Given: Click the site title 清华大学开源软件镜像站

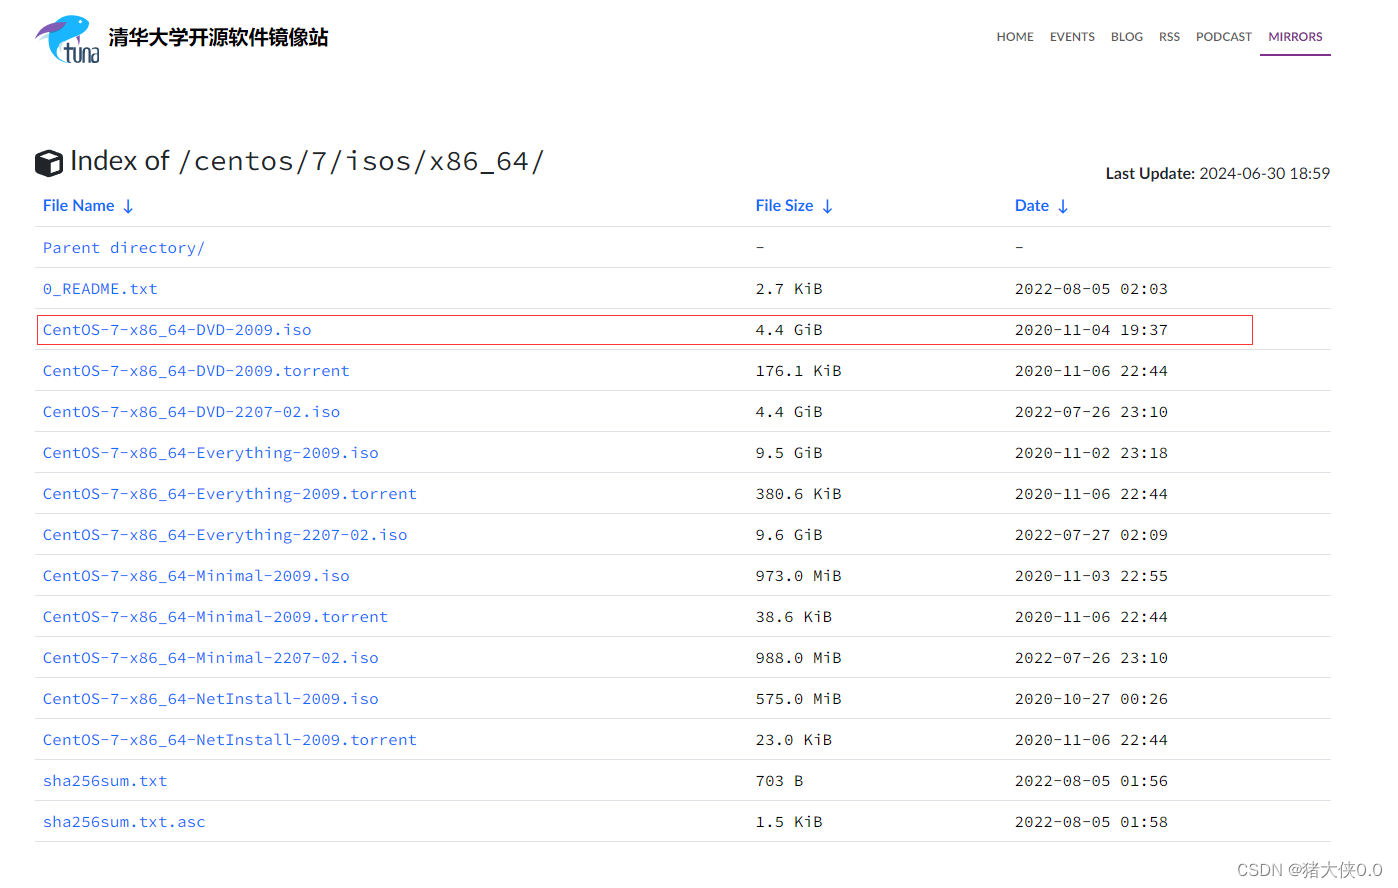Looking at the screenshot, I should [x=218, y=38].
